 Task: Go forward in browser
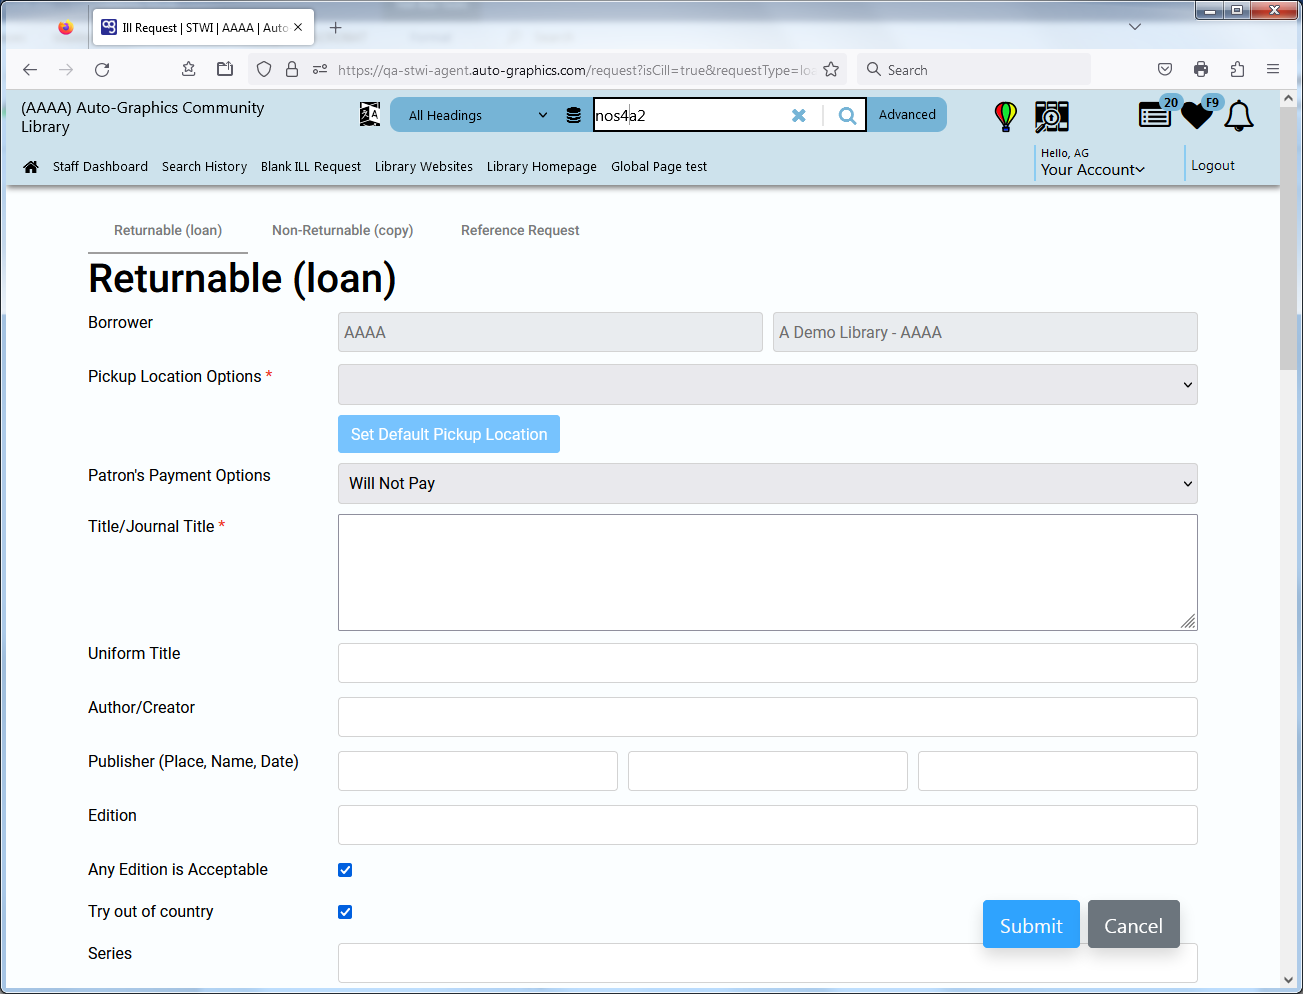(x=66, y=70)
